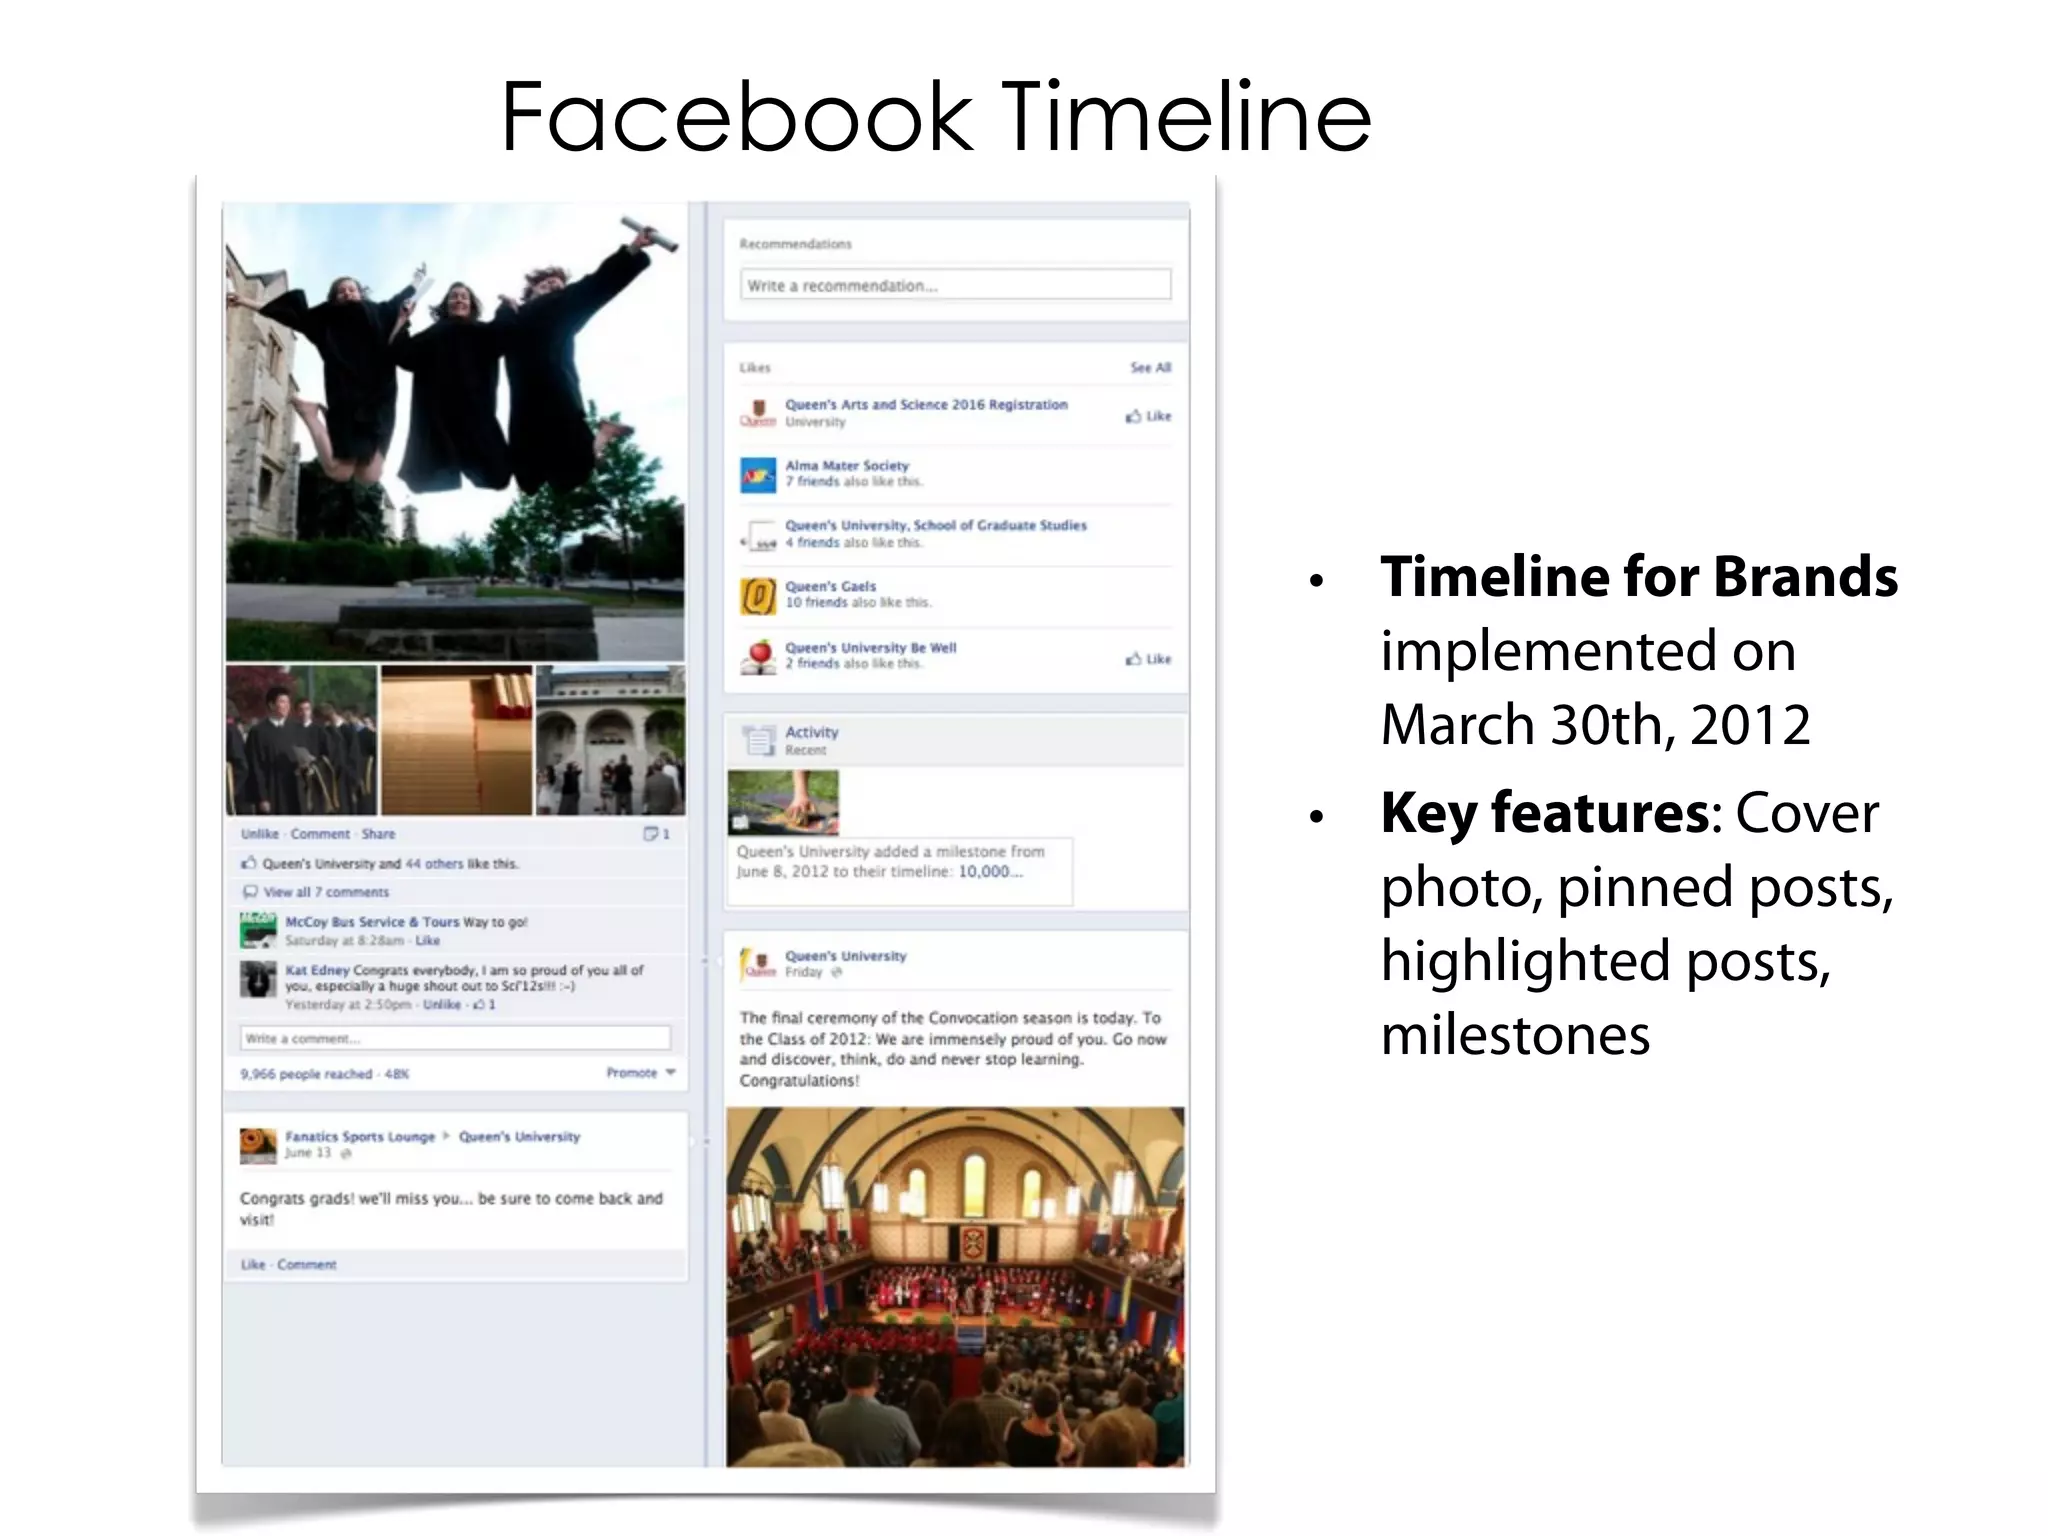This screenshot has width=2048, height=1536.
Task: Unlike Kat Edney's comment
Action: 442,1005
